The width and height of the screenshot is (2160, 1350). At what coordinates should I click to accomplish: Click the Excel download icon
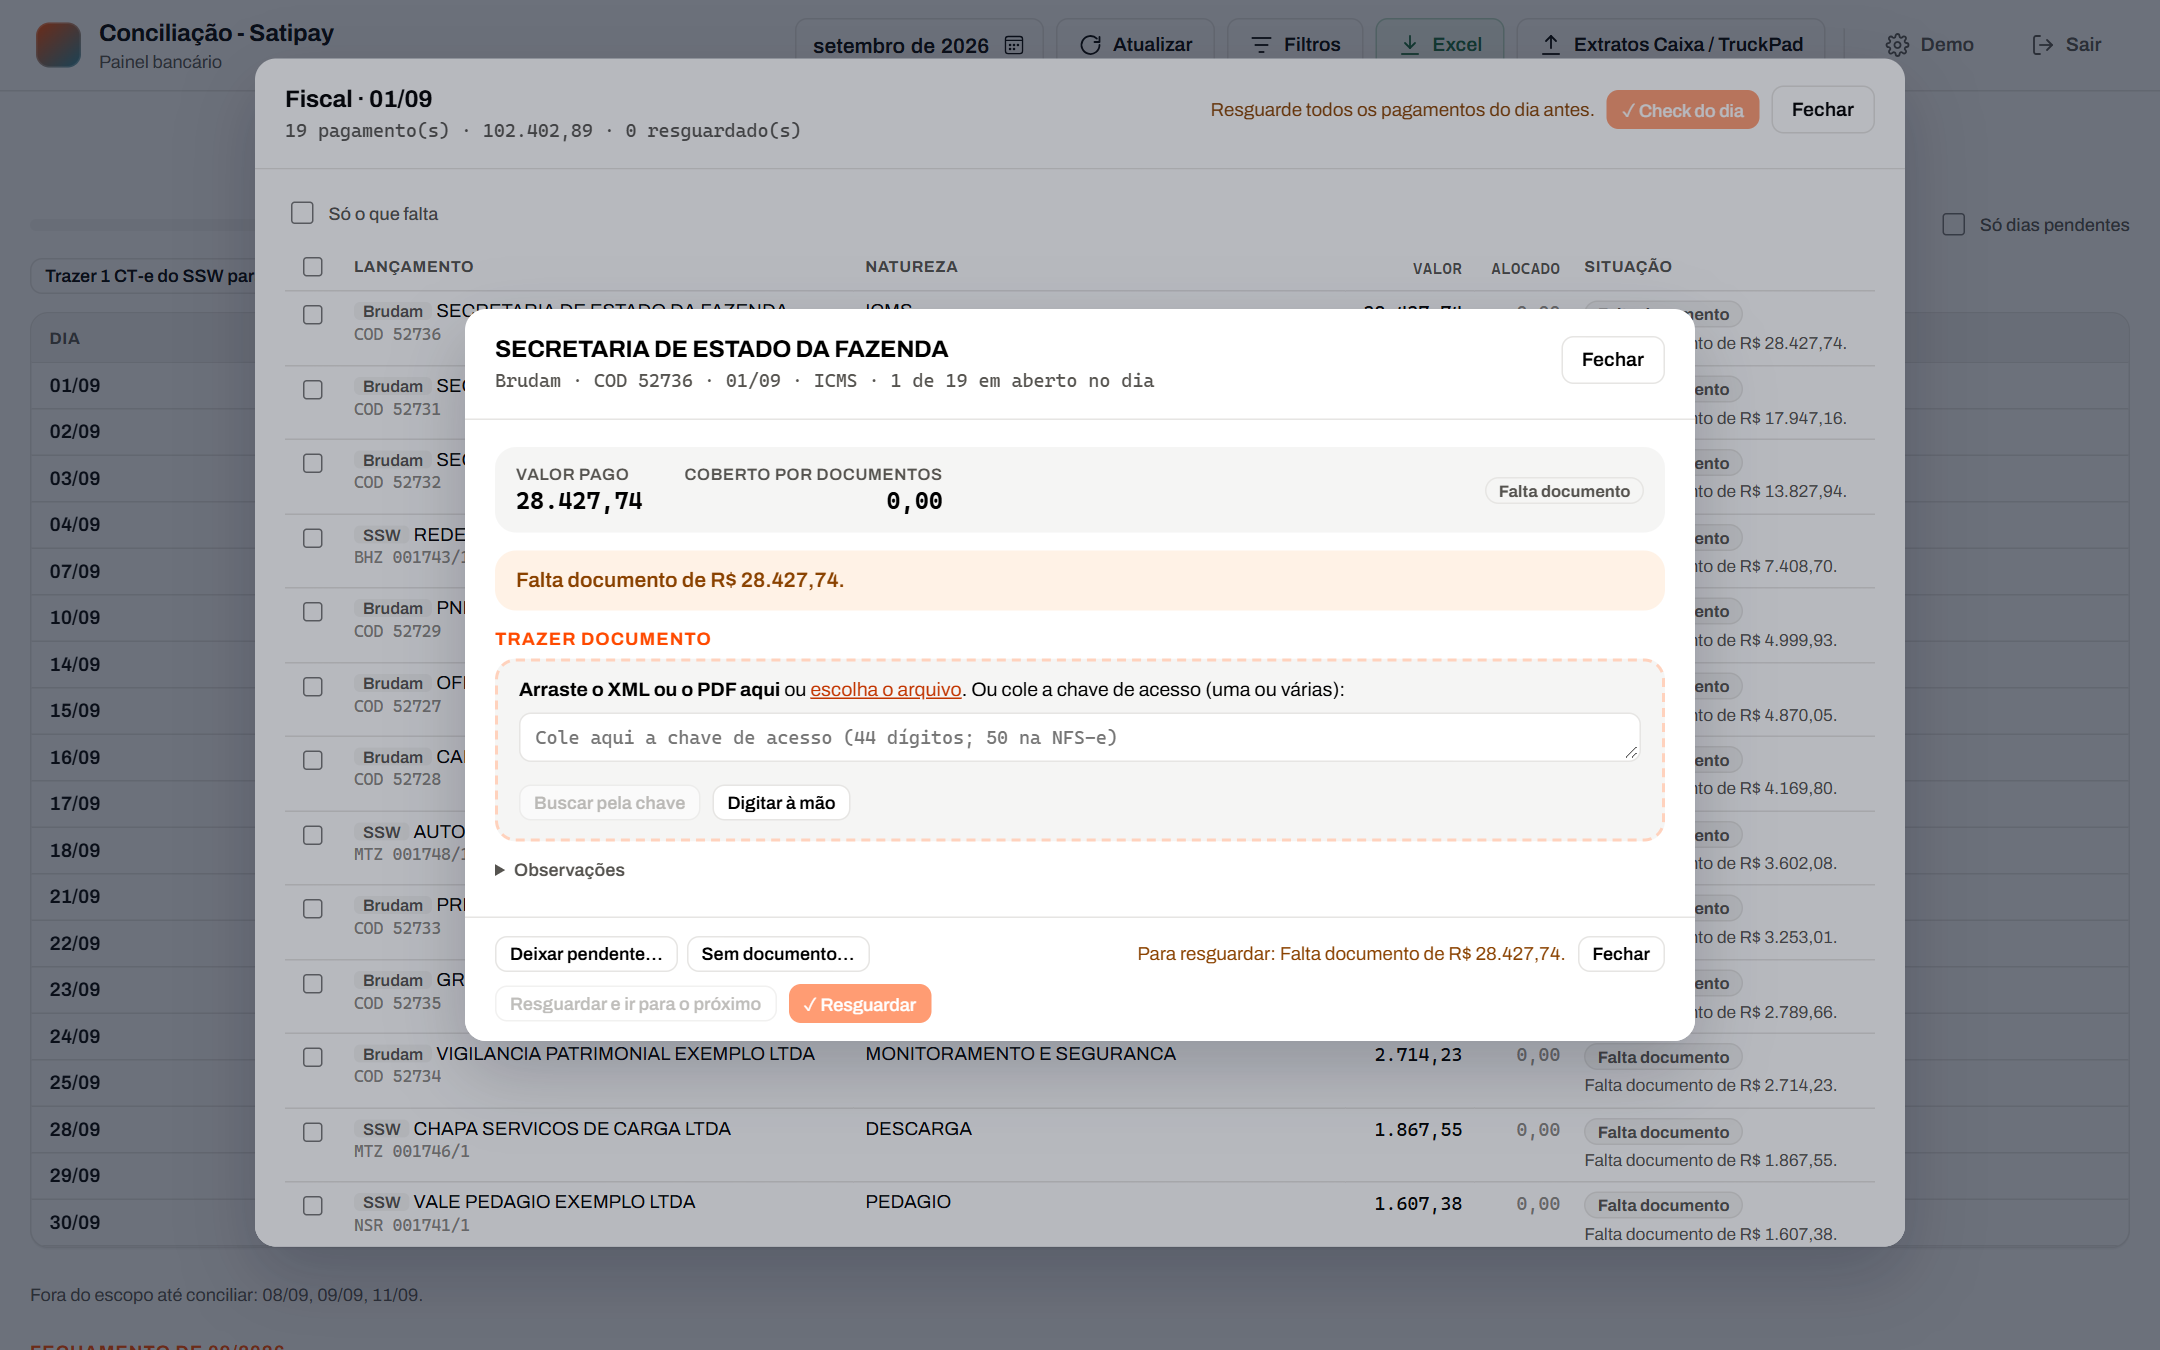click(x=1410, y=45)
